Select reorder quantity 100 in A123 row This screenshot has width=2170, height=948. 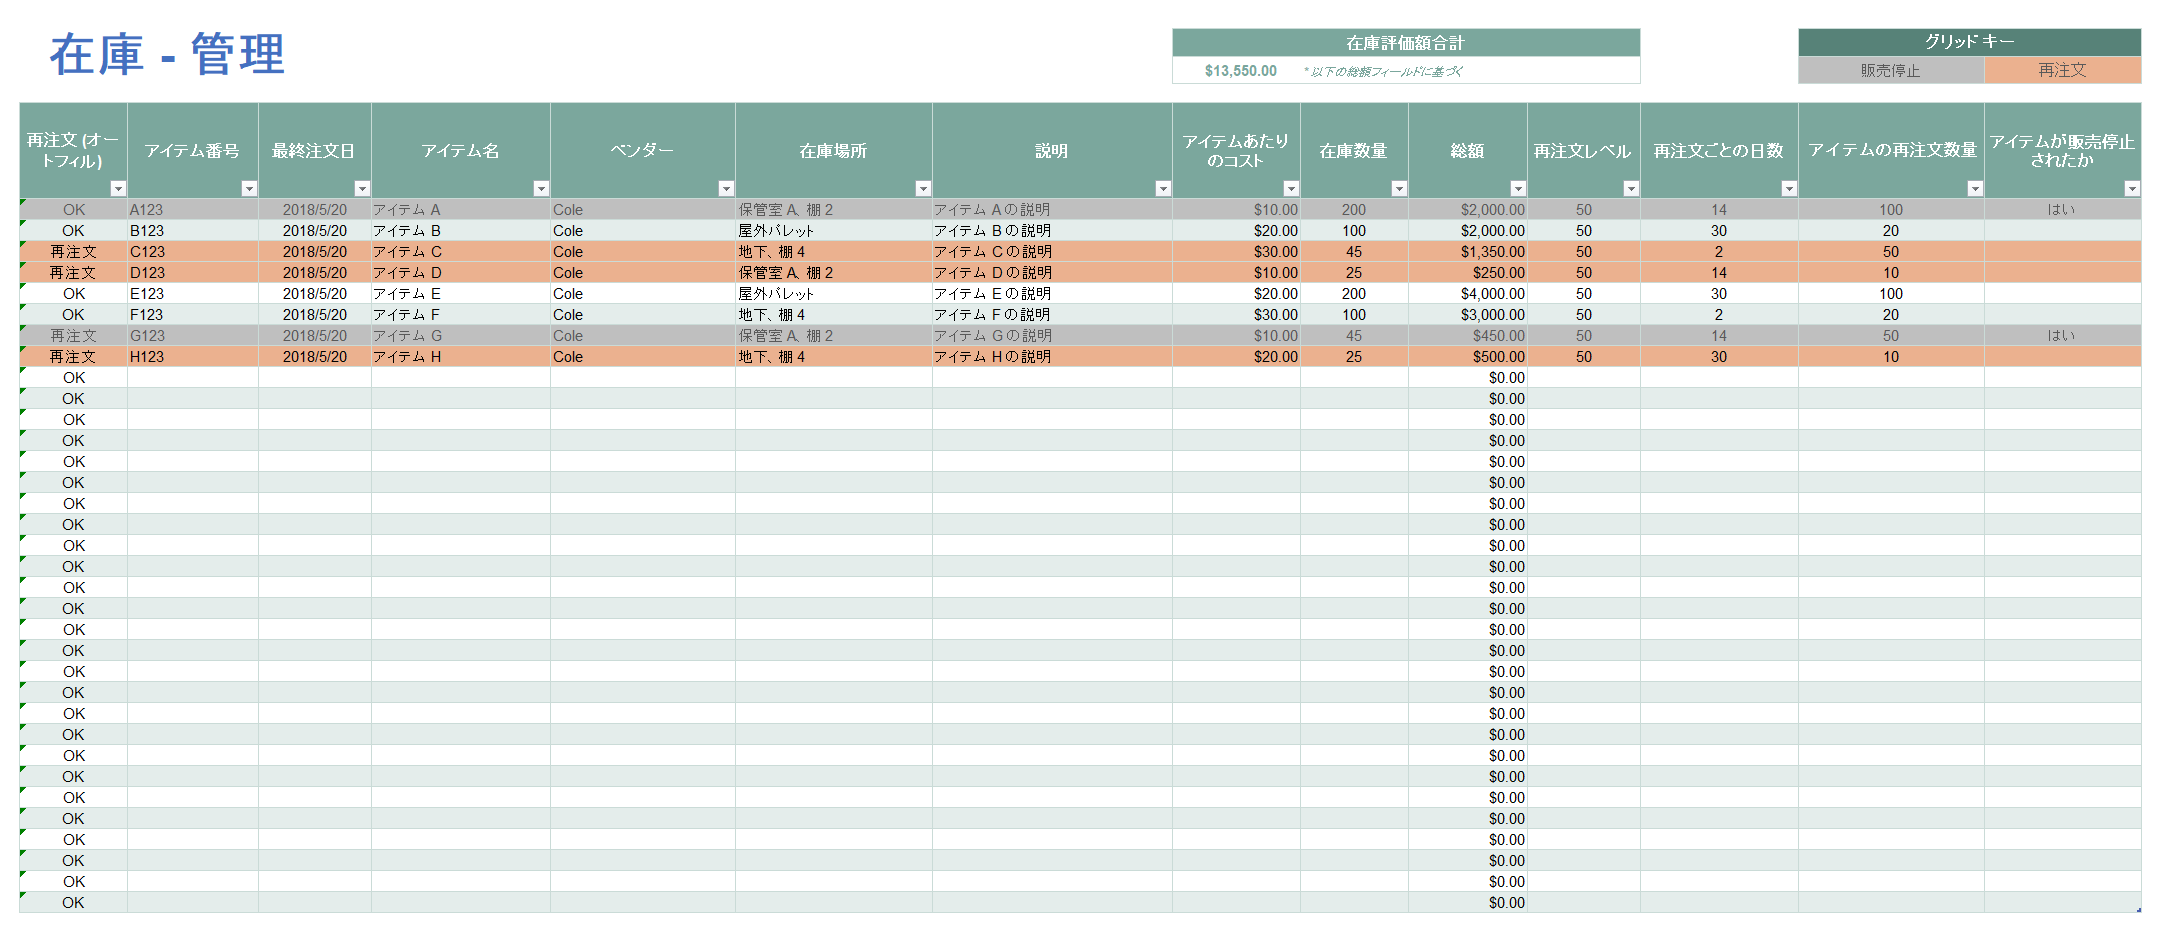(x=1891, y=210)
